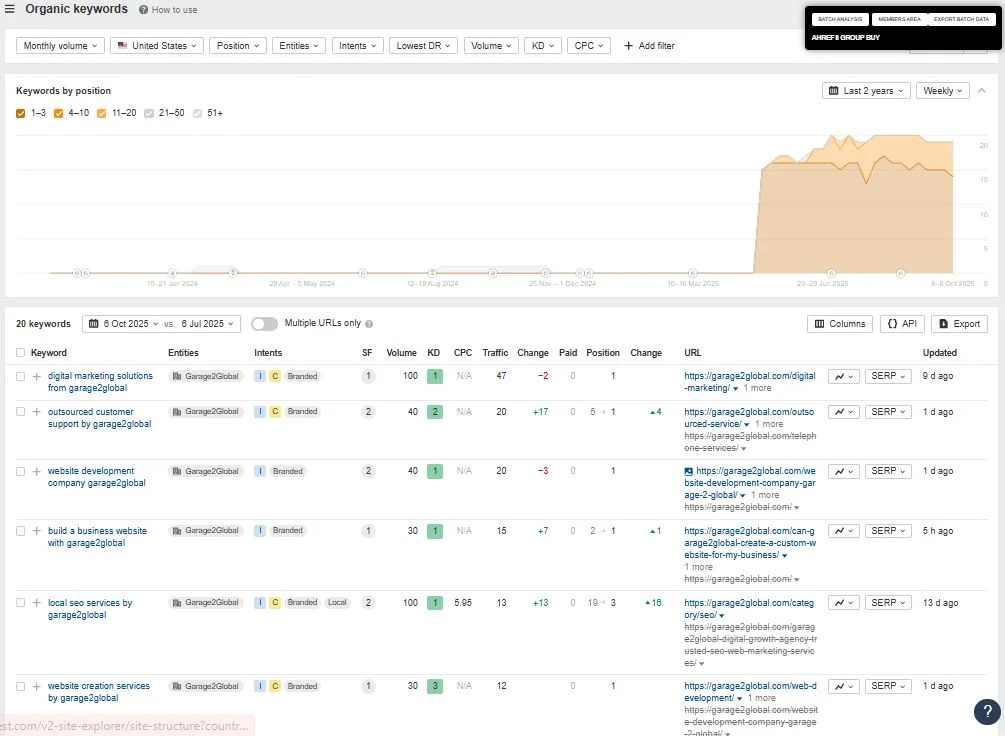The width and height of the screenshot is (1005, 736).
Task: Click plus icon for digital marketing solutions keyword
Action: point(37,376)
